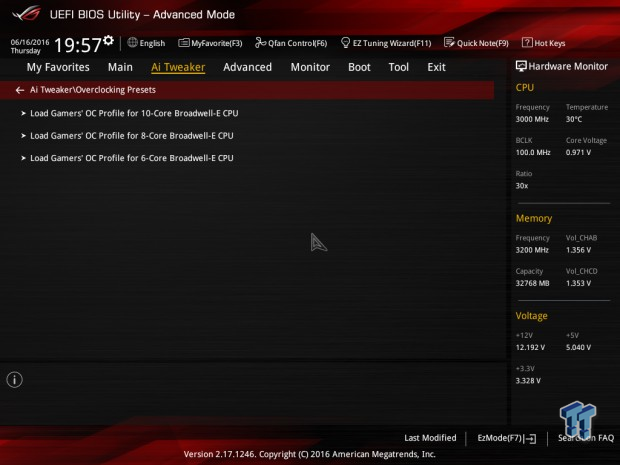Click the 3000 MHz CPU frequency value
The height and width of the screenshot is (465, 620).
tap(532, 119)
